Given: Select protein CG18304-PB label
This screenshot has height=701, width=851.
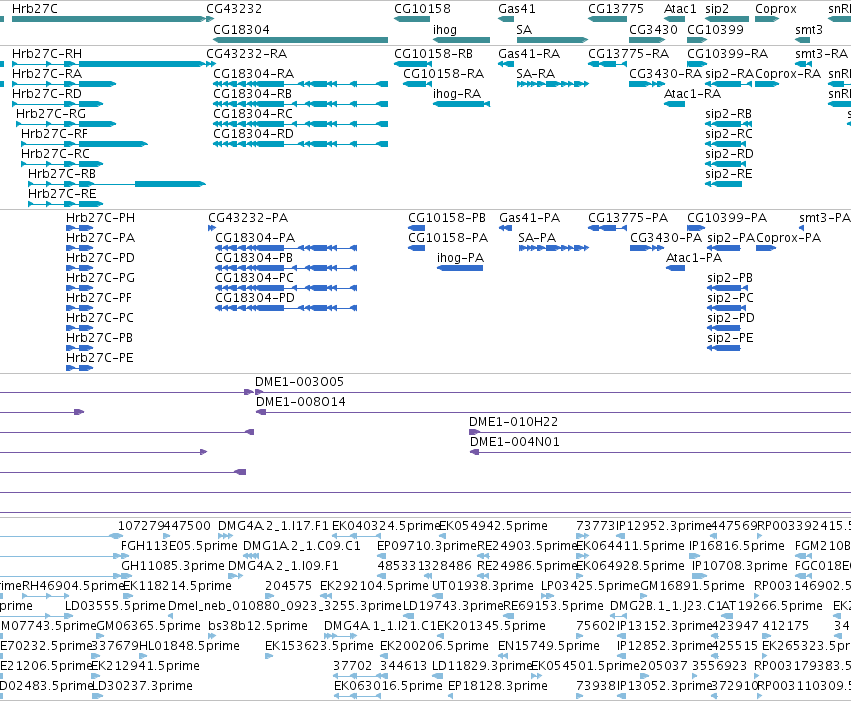Looking at the screenshot, I should [254, 257].
